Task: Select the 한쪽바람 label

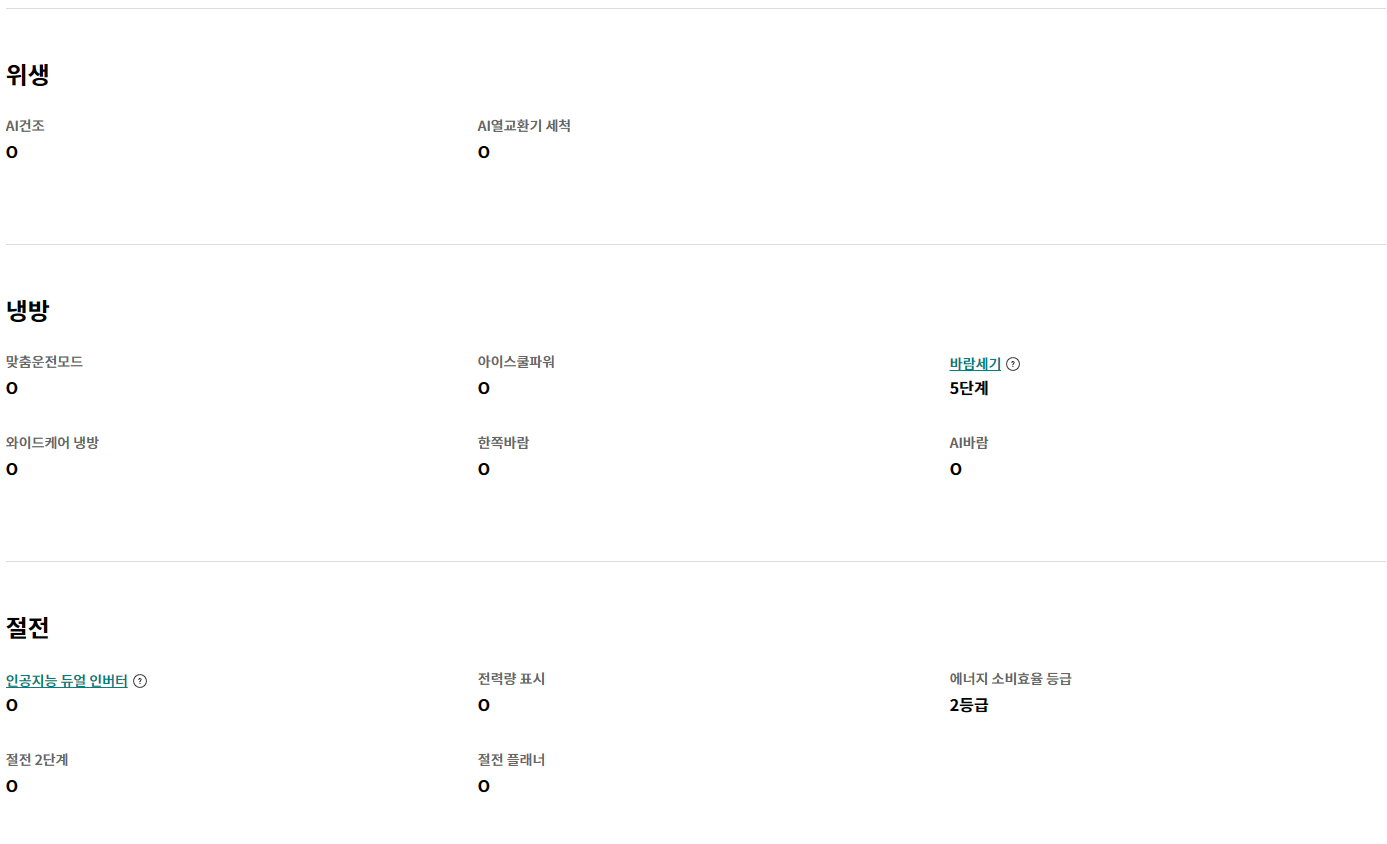Action: click(503, 443)
